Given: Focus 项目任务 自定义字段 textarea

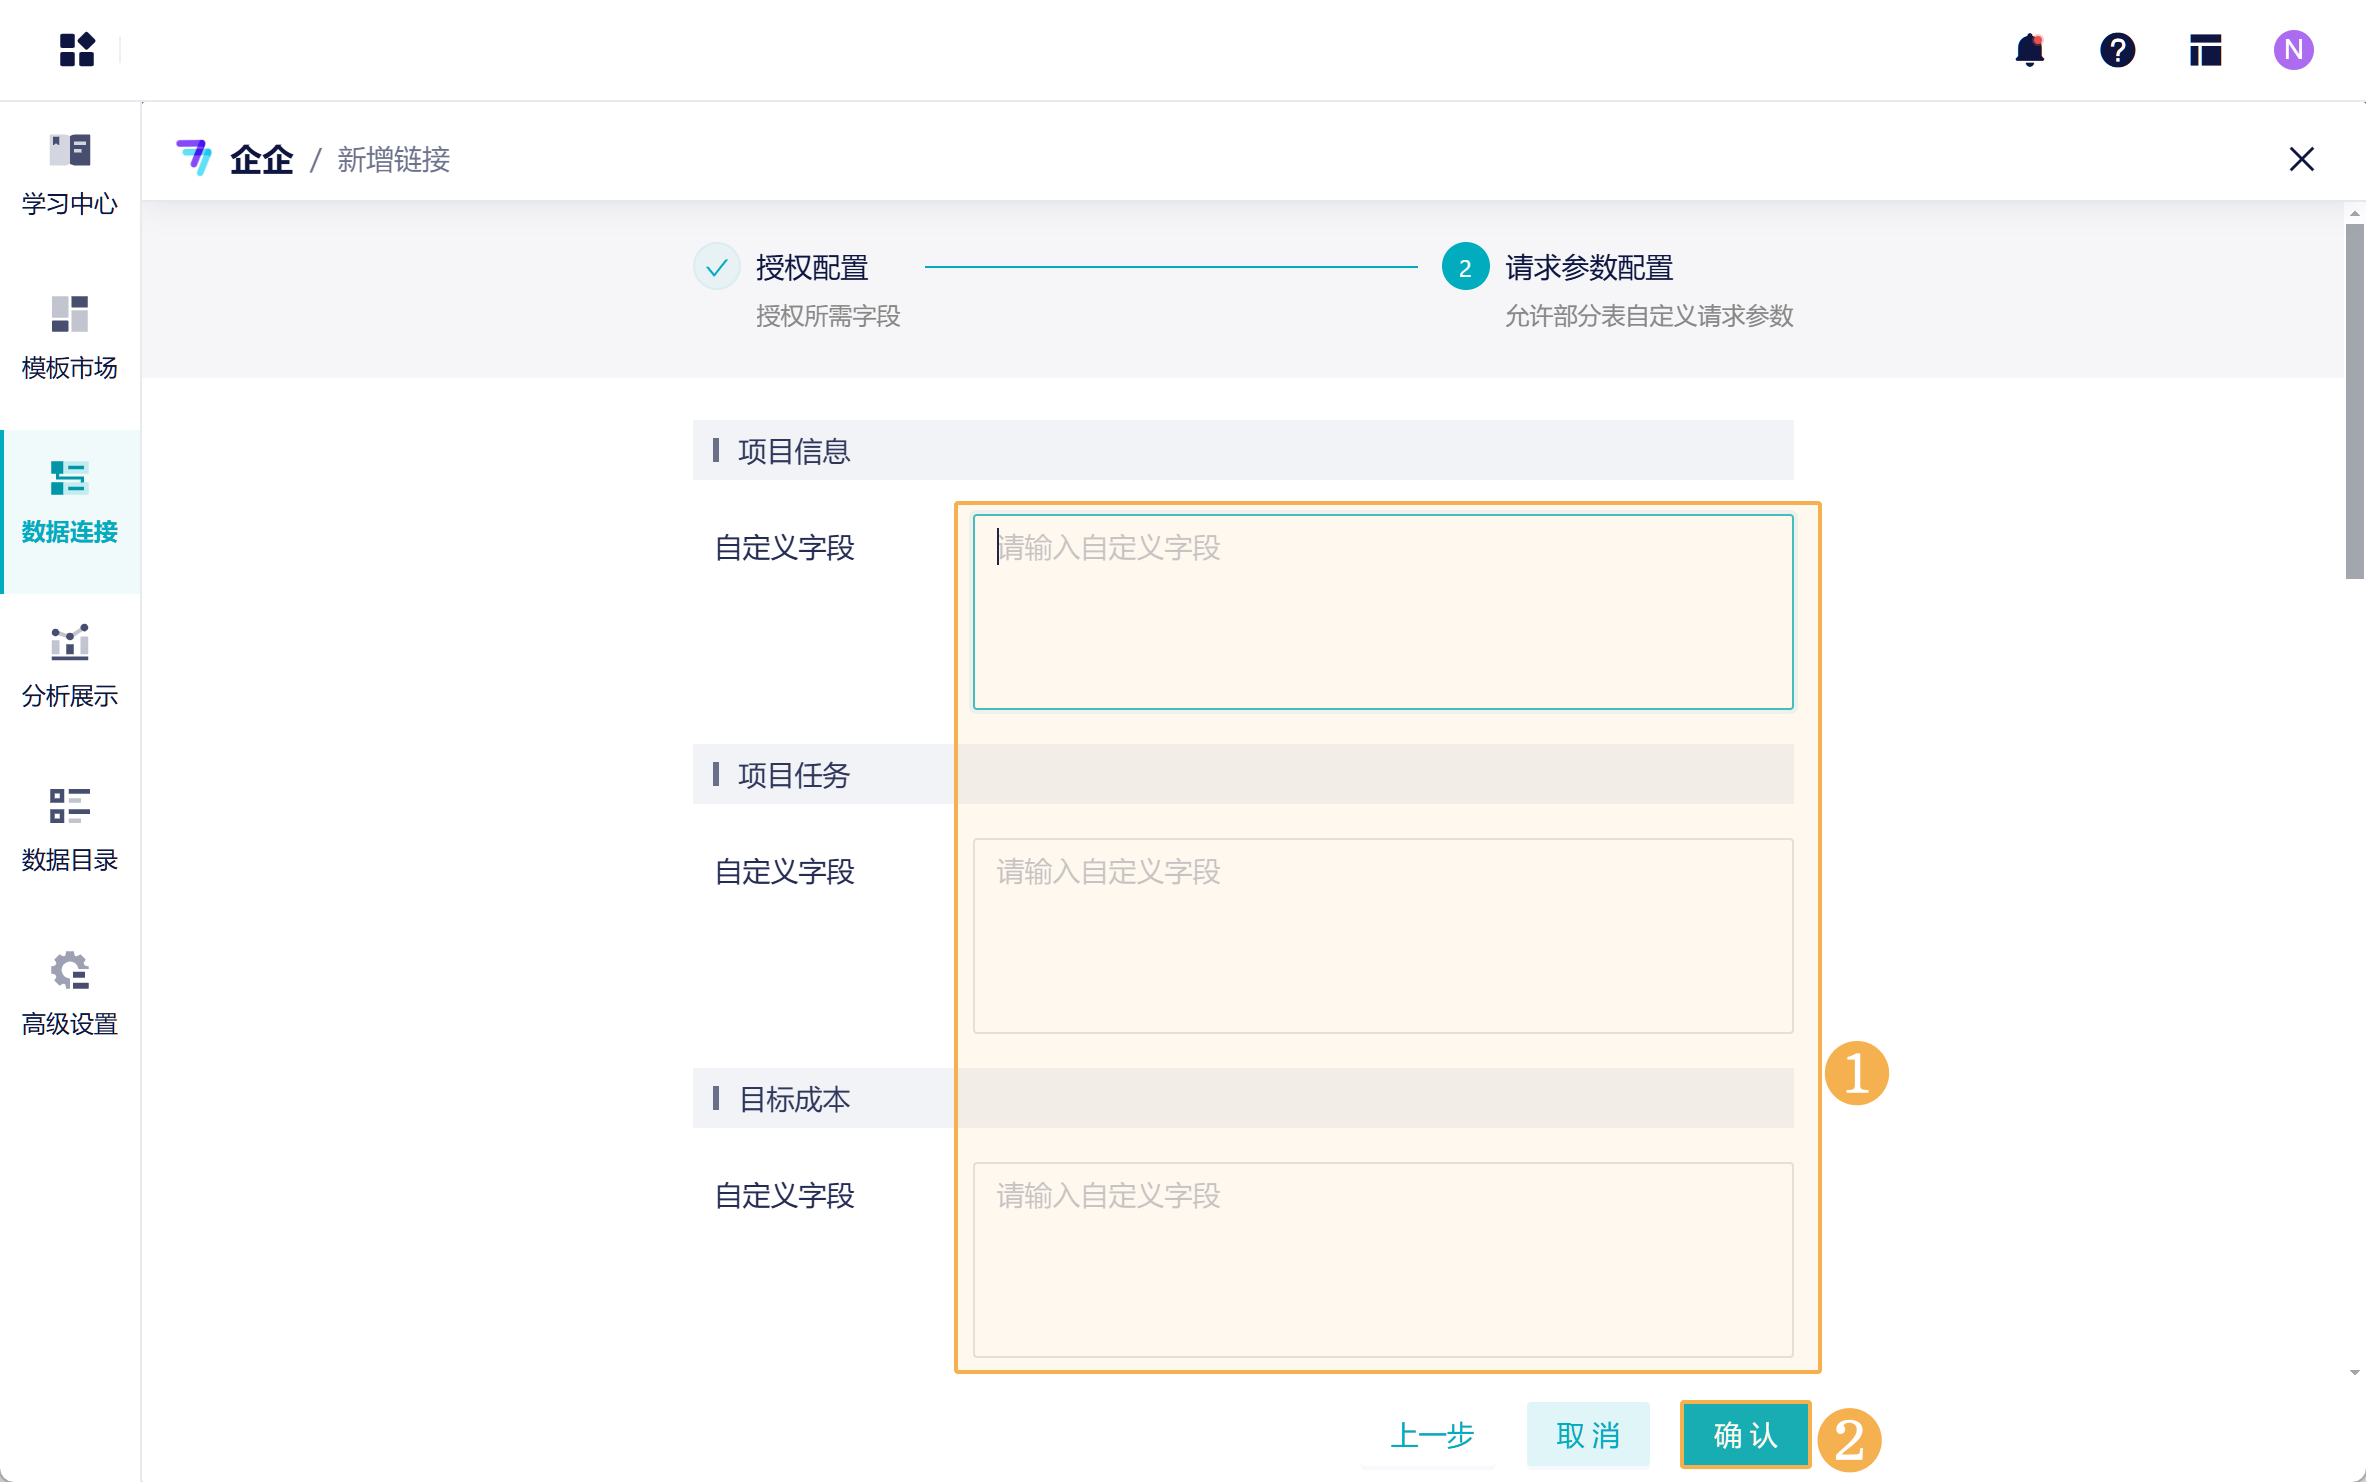Looking at the screenshot, I should point(1382,935).
